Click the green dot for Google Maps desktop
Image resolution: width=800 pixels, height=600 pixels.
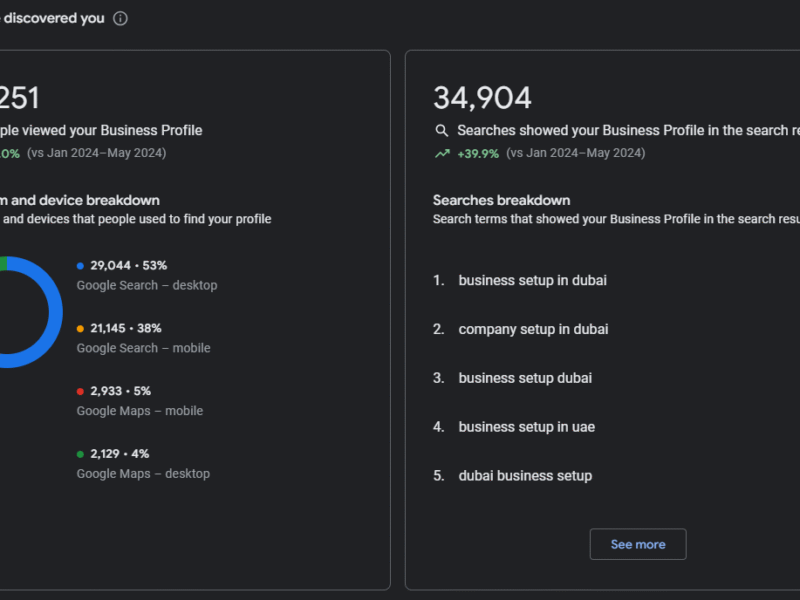coord(80,454)
